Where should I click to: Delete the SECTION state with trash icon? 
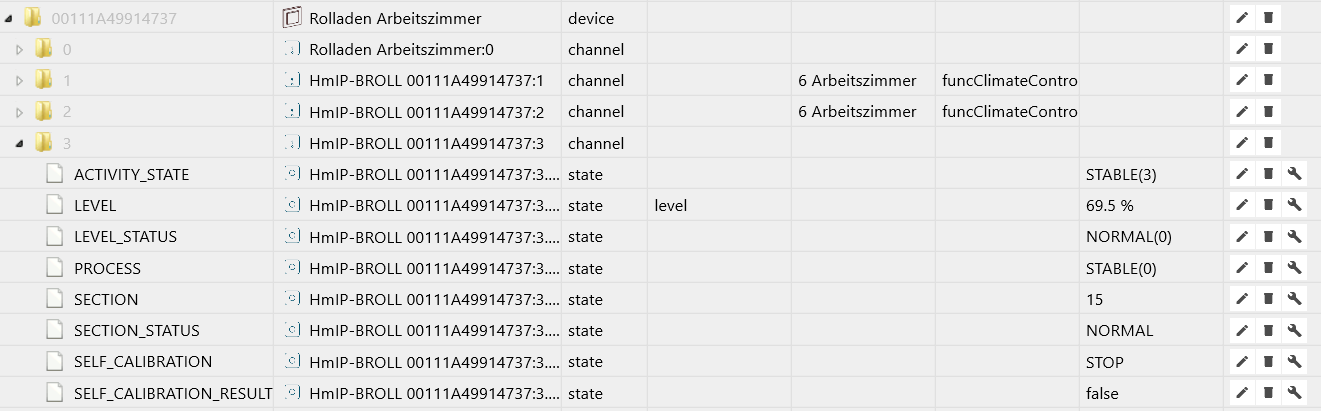pos(1268,299)
